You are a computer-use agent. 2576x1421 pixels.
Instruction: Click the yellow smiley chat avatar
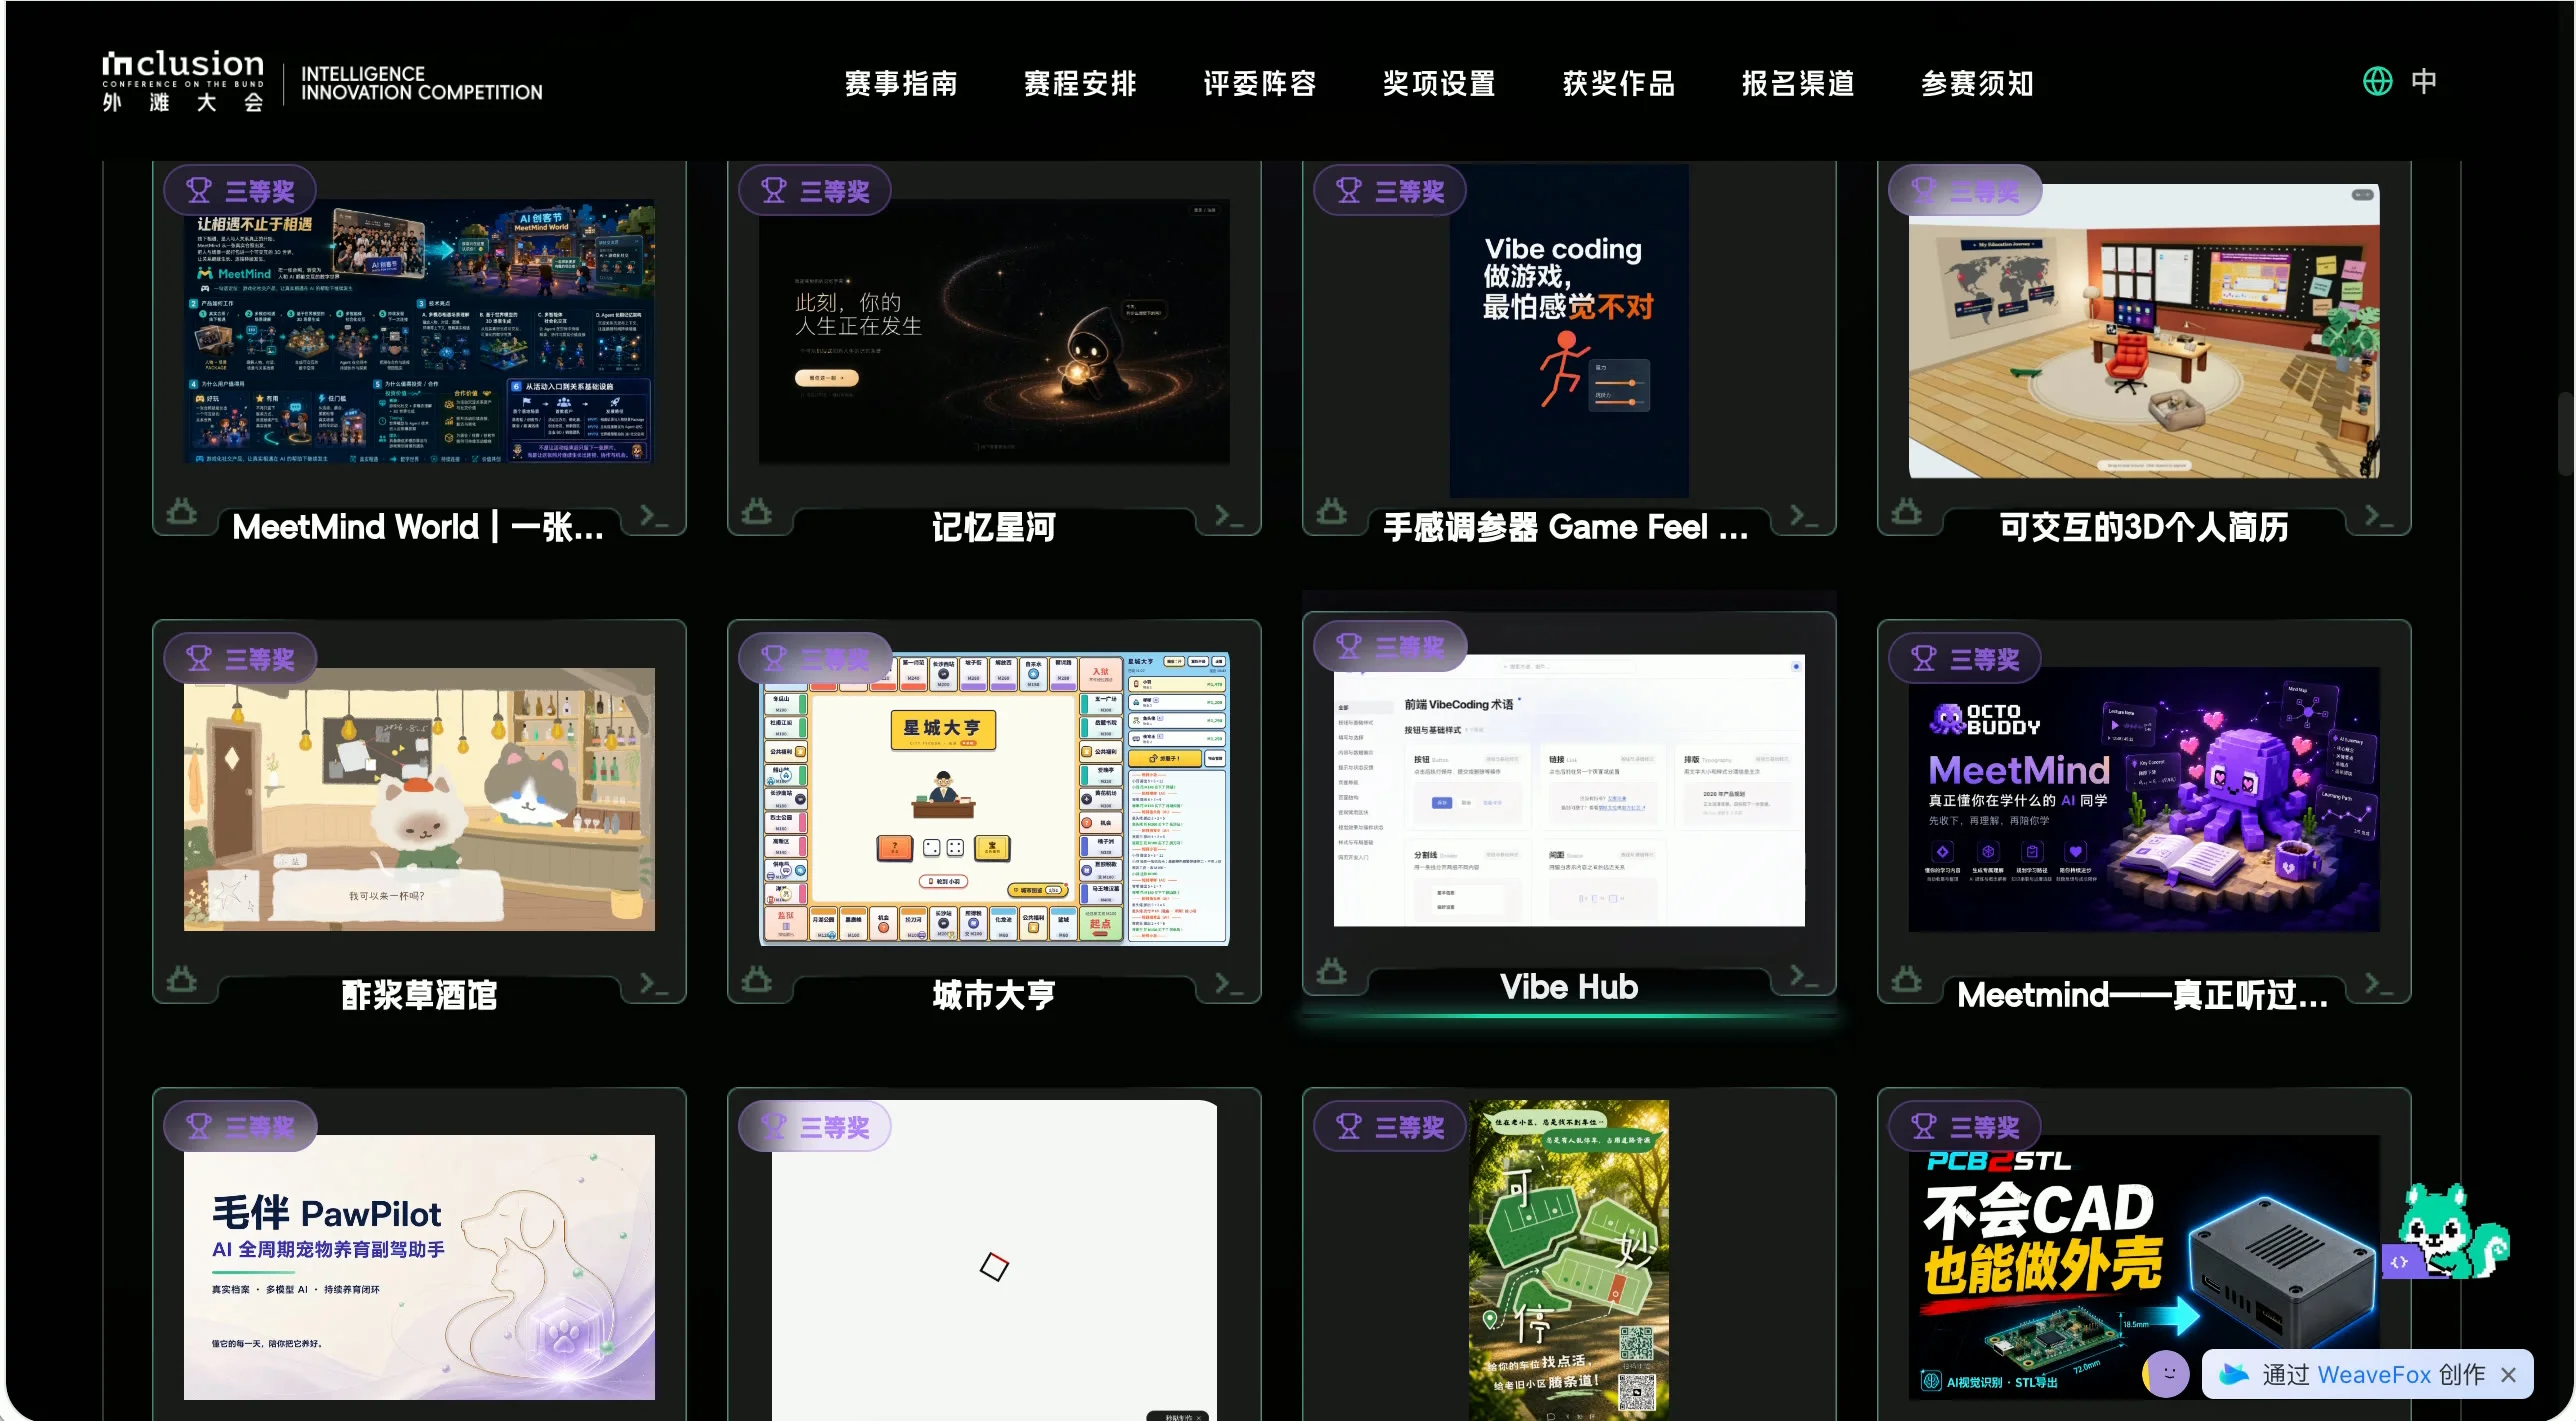2166,1374
